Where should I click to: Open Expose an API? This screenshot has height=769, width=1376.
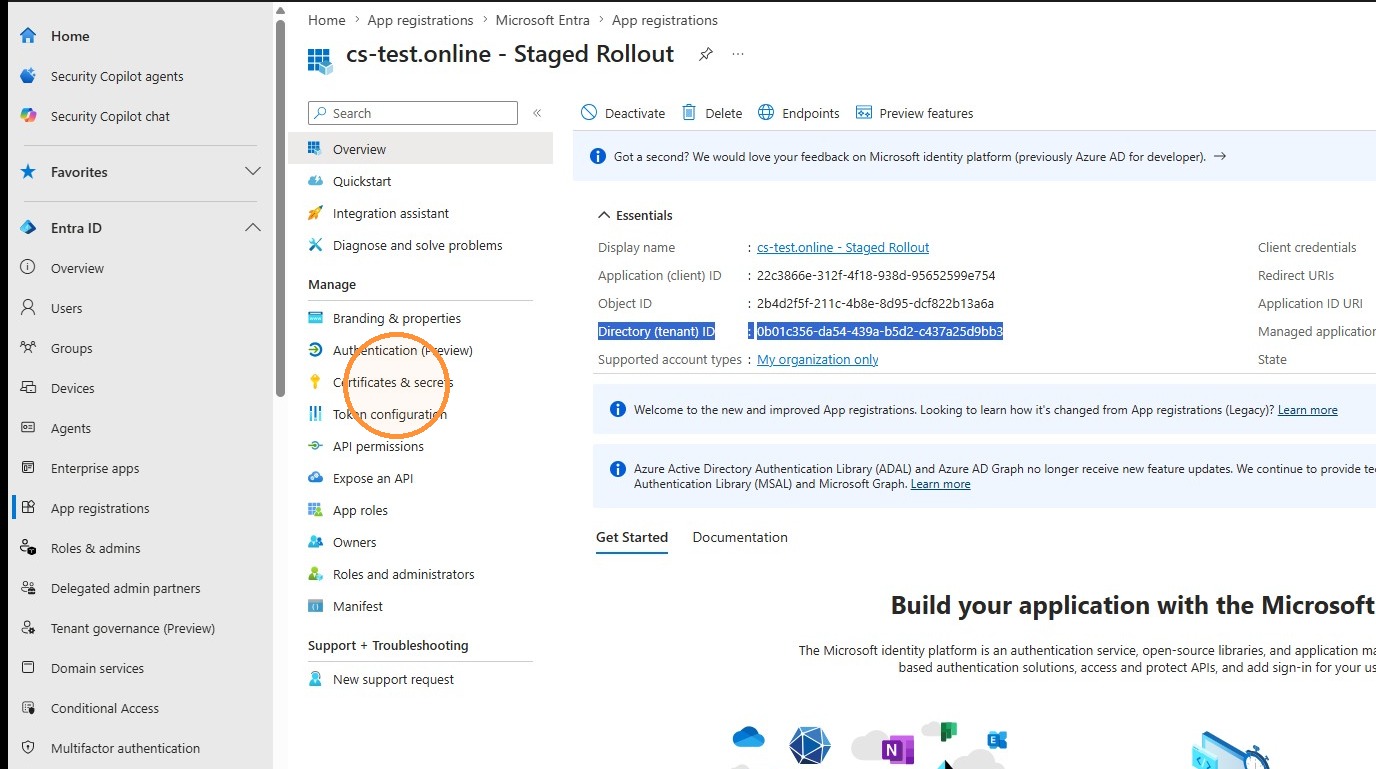(x=373, y=478)
